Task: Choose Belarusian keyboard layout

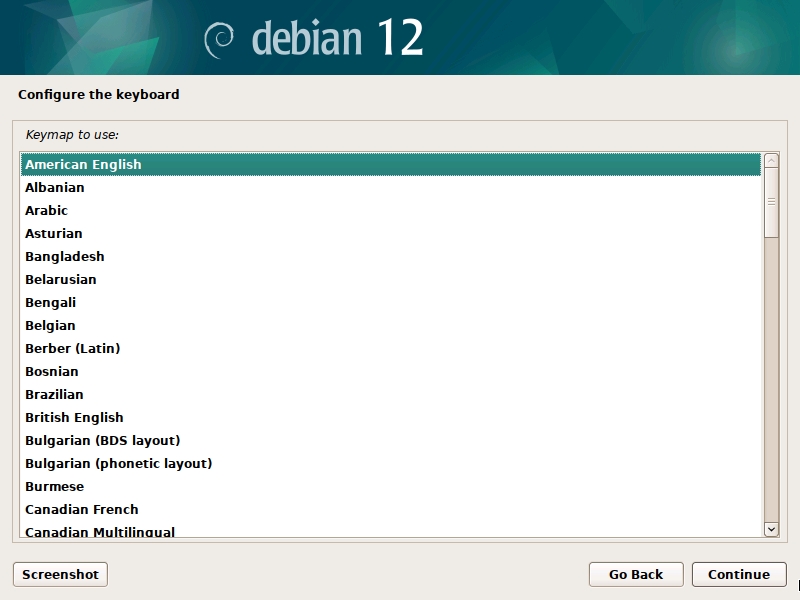Action: (x=61, y=279)
